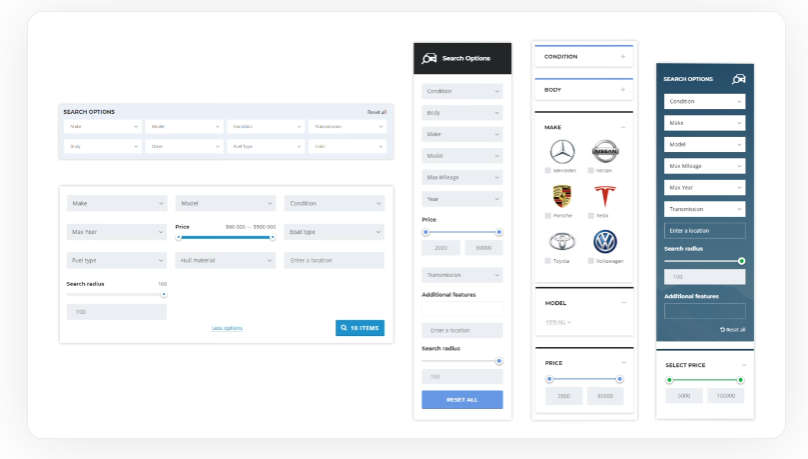Viewport: 808px width, 459px height.
Task: Click the car search icon in black header
Action: [x=429, y=58]
